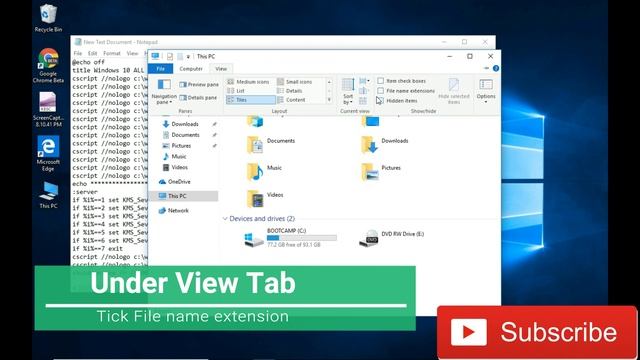Click the BOOTCAMP drive space bar

(302, 238)
